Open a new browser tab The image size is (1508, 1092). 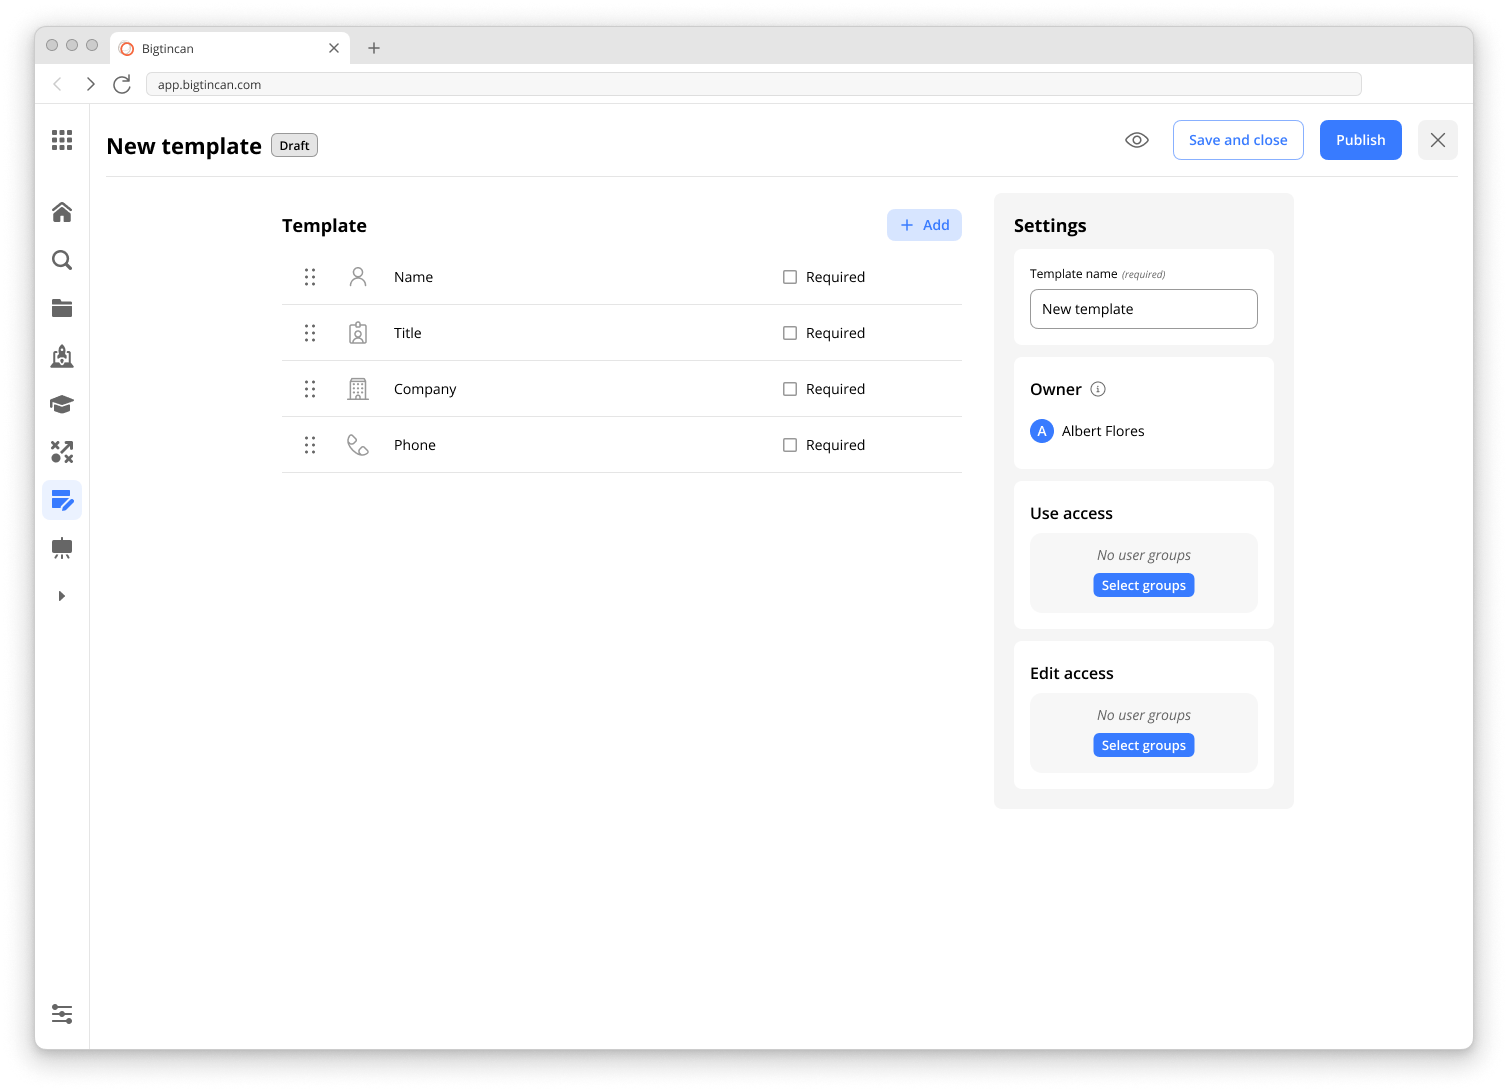pos(374,48)
